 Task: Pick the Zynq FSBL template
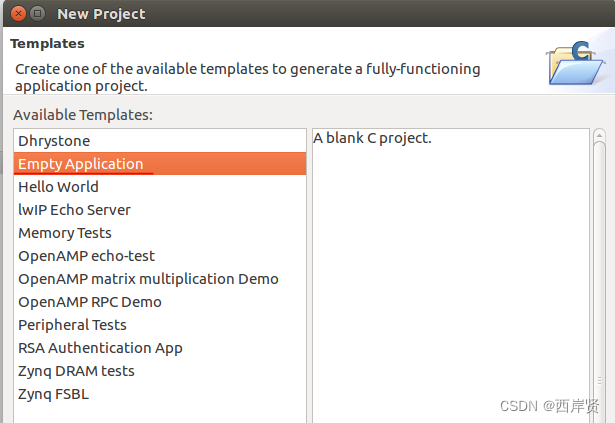coord(53,394)
